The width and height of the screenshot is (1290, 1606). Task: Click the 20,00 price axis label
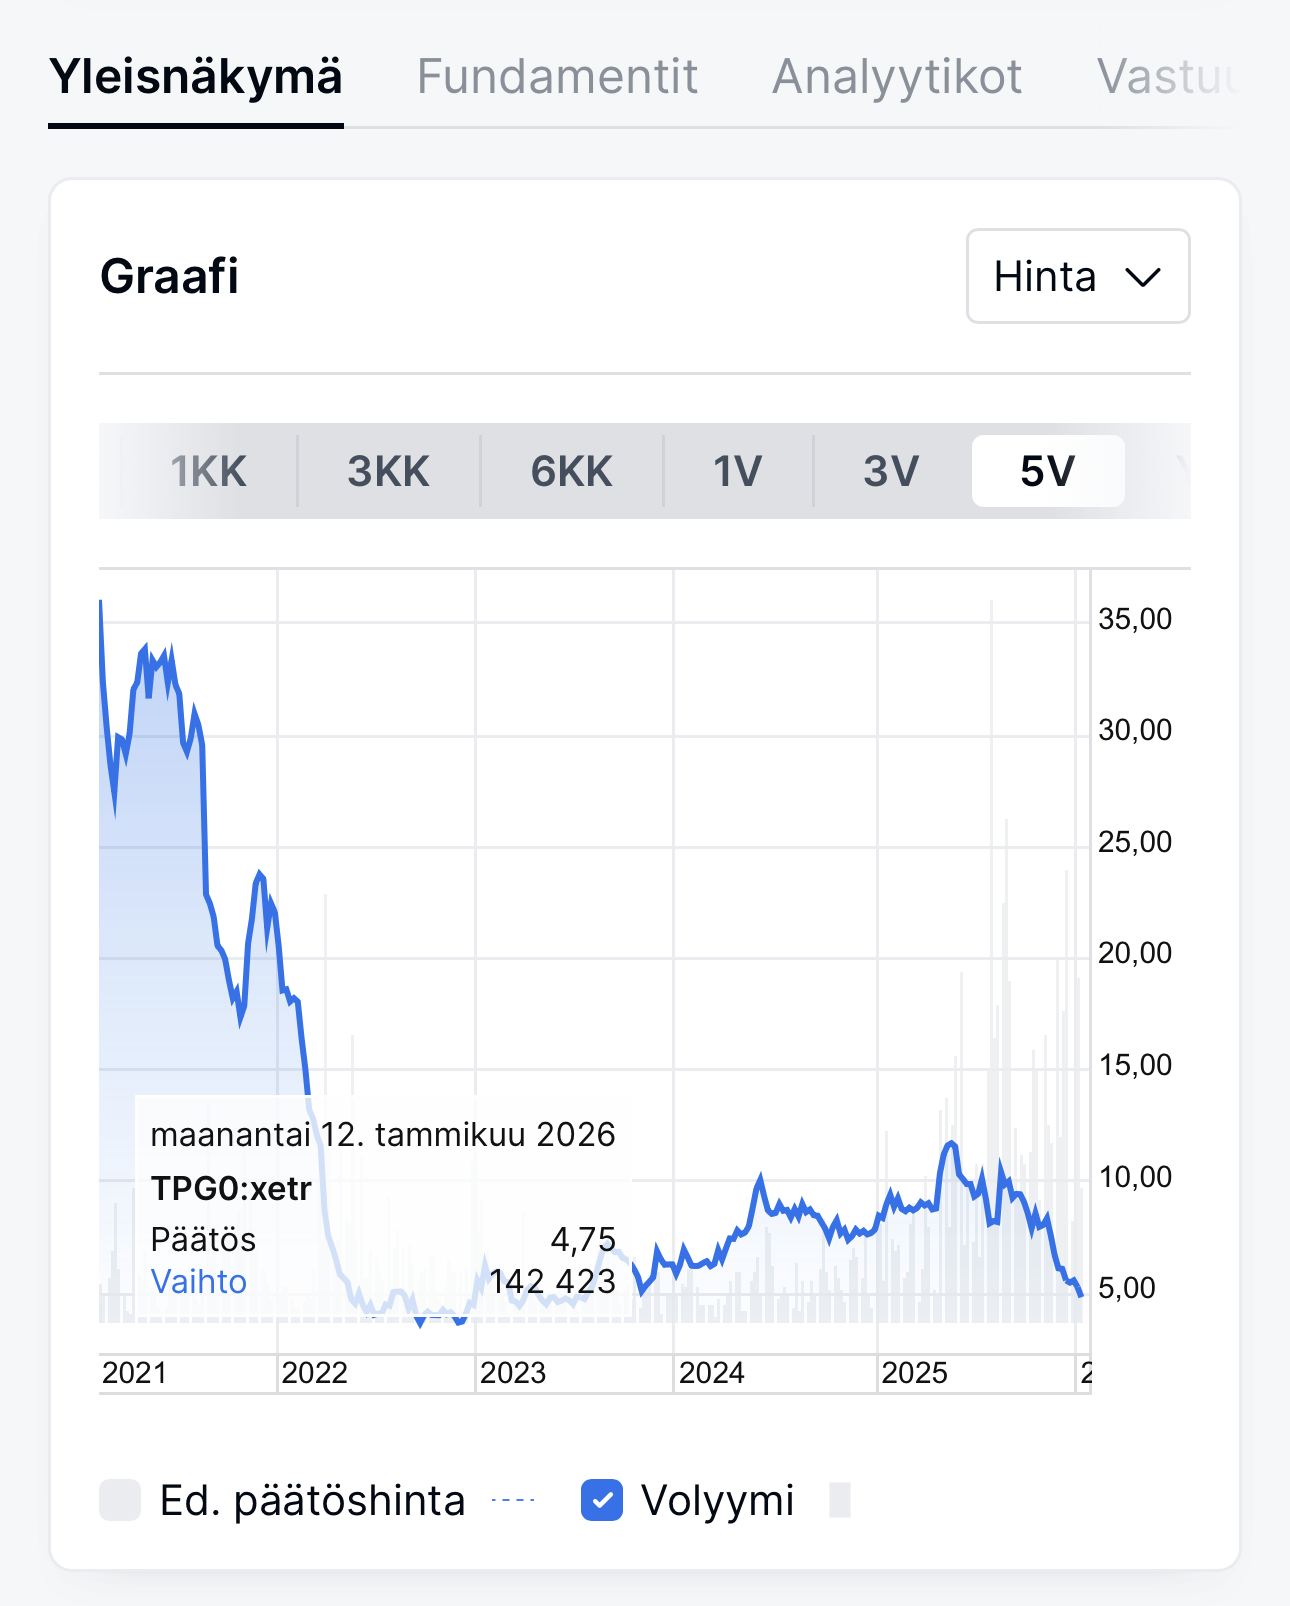(x=1134, y=953)
